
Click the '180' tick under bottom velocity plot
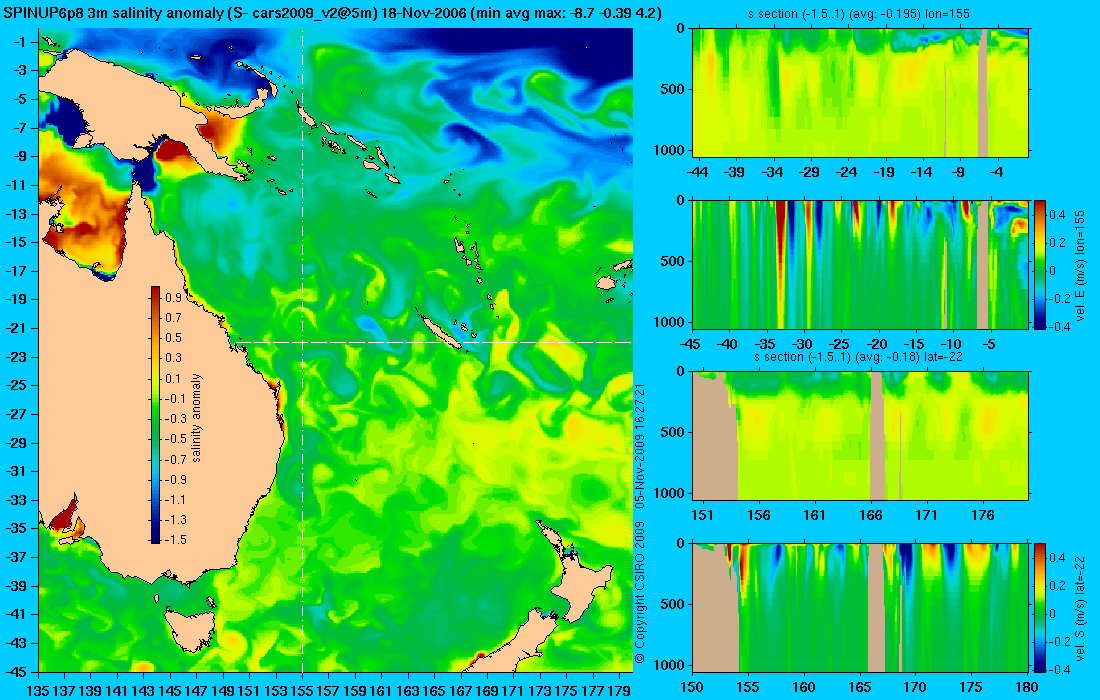point(1027,687)
